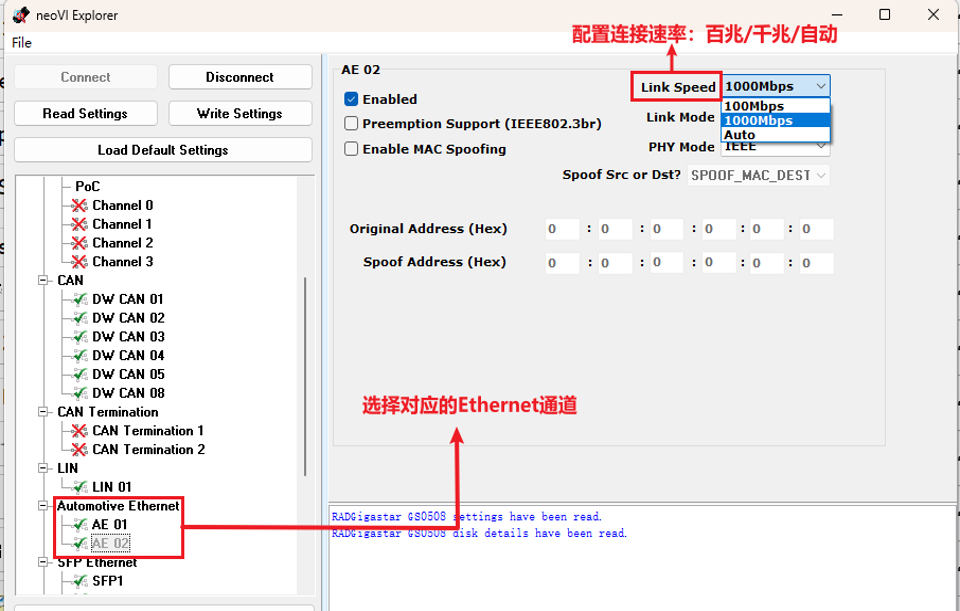Select the green check icon beside LIN 01
The width and height of the screenshot is (960, 611).
tap(78, 487)
